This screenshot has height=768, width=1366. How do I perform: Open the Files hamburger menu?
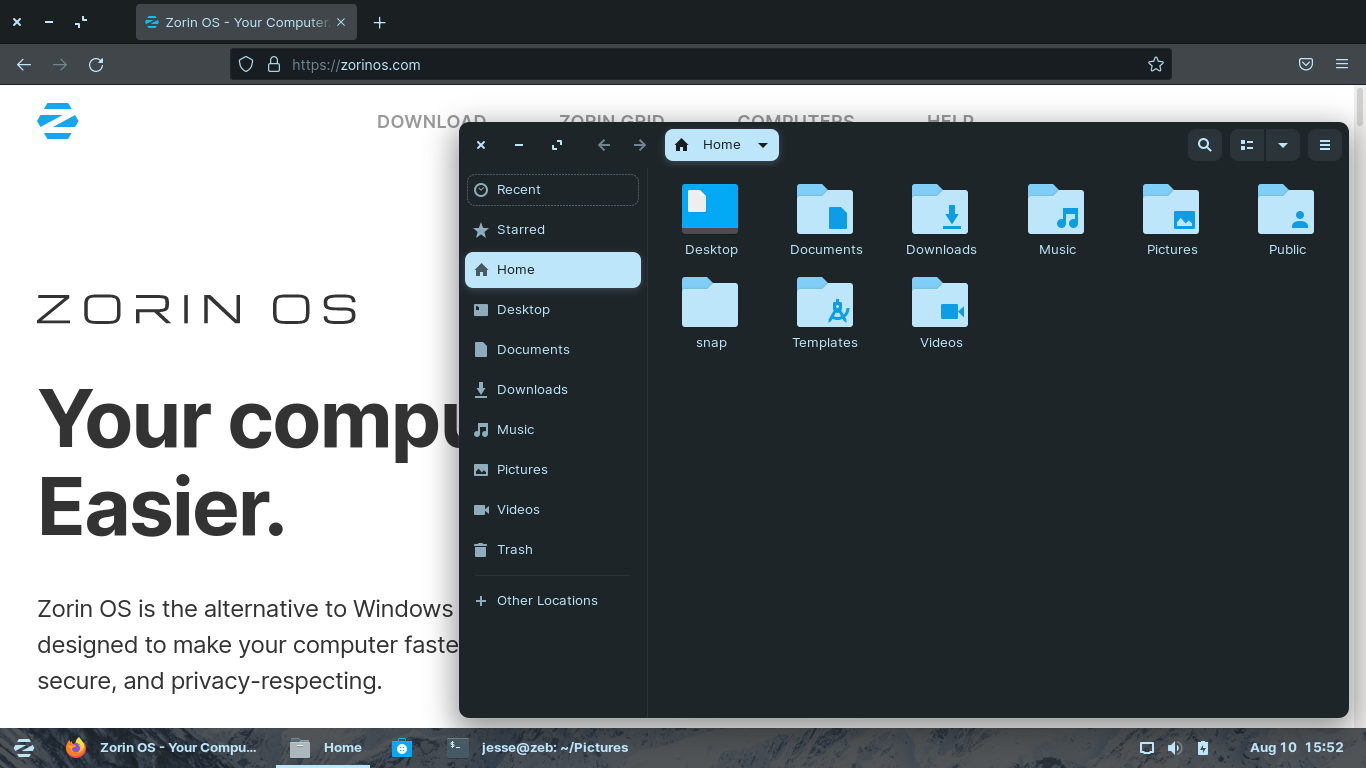(1325, 145)
